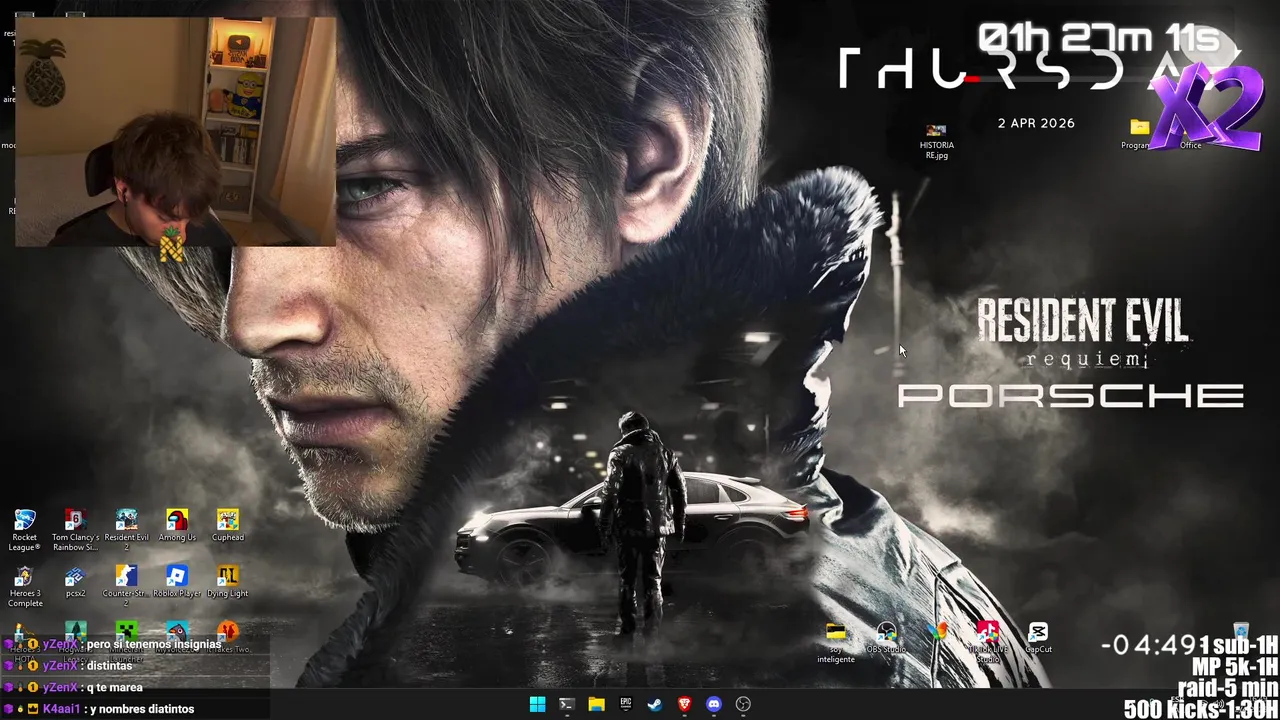Open the Counter-Strike 2 shortcut

pyautogui.click(x=126, y=587)
